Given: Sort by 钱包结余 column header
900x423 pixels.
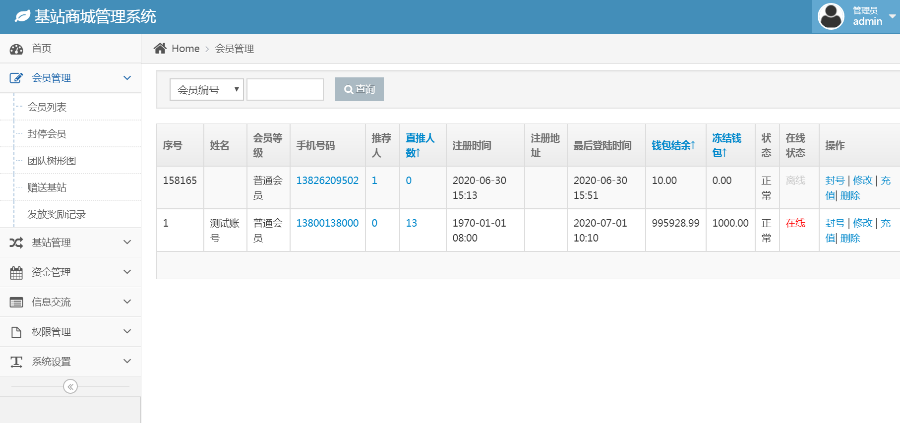Looking at the screenshot, I should pyautogui.click(x=673, y=145).
